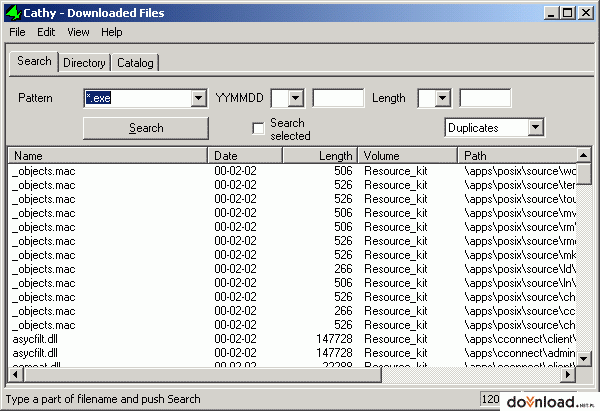
Task: Click horizontal scrollbar right arrow
Action: click(569, 374)
